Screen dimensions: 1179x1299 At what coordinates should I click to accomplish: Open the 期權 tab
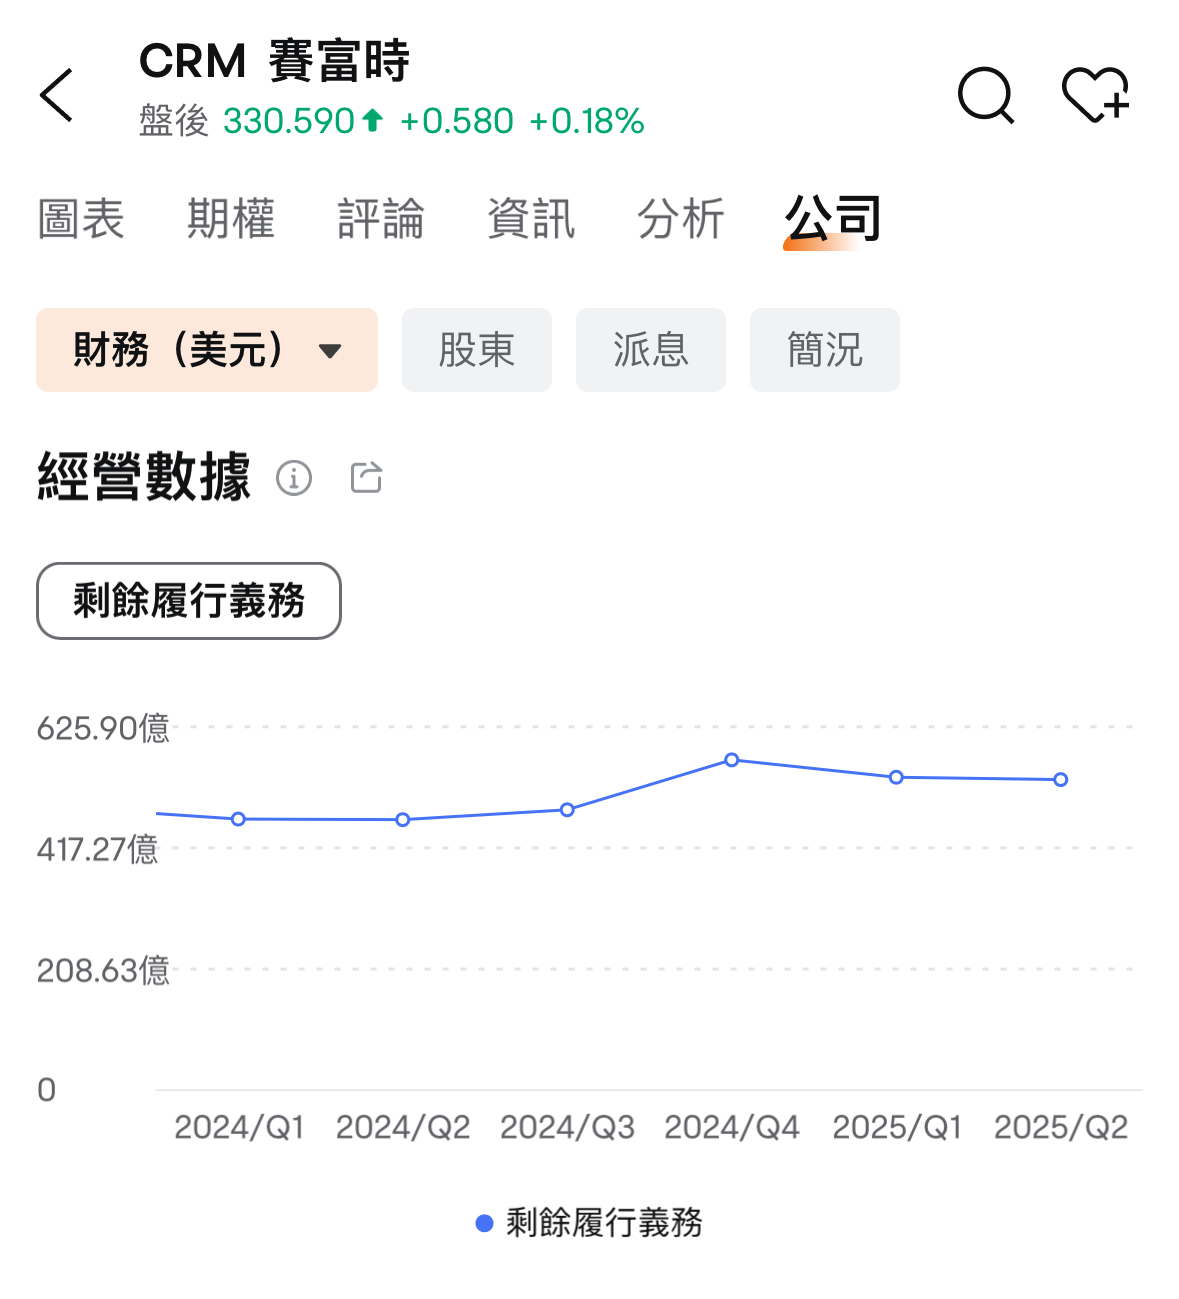[x=231, y=219]
